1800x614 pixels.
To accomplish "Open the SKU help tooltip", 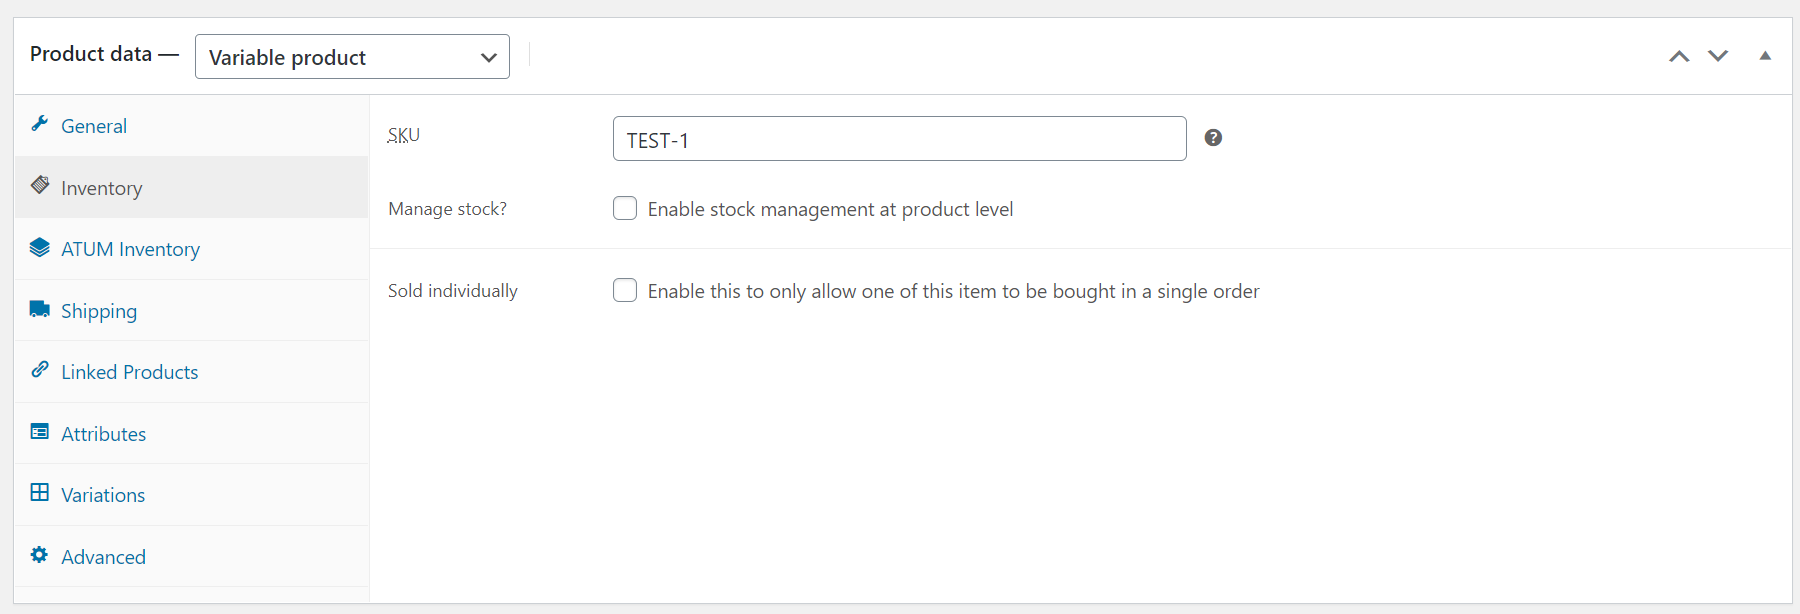I will click(x=1213, y=137).
